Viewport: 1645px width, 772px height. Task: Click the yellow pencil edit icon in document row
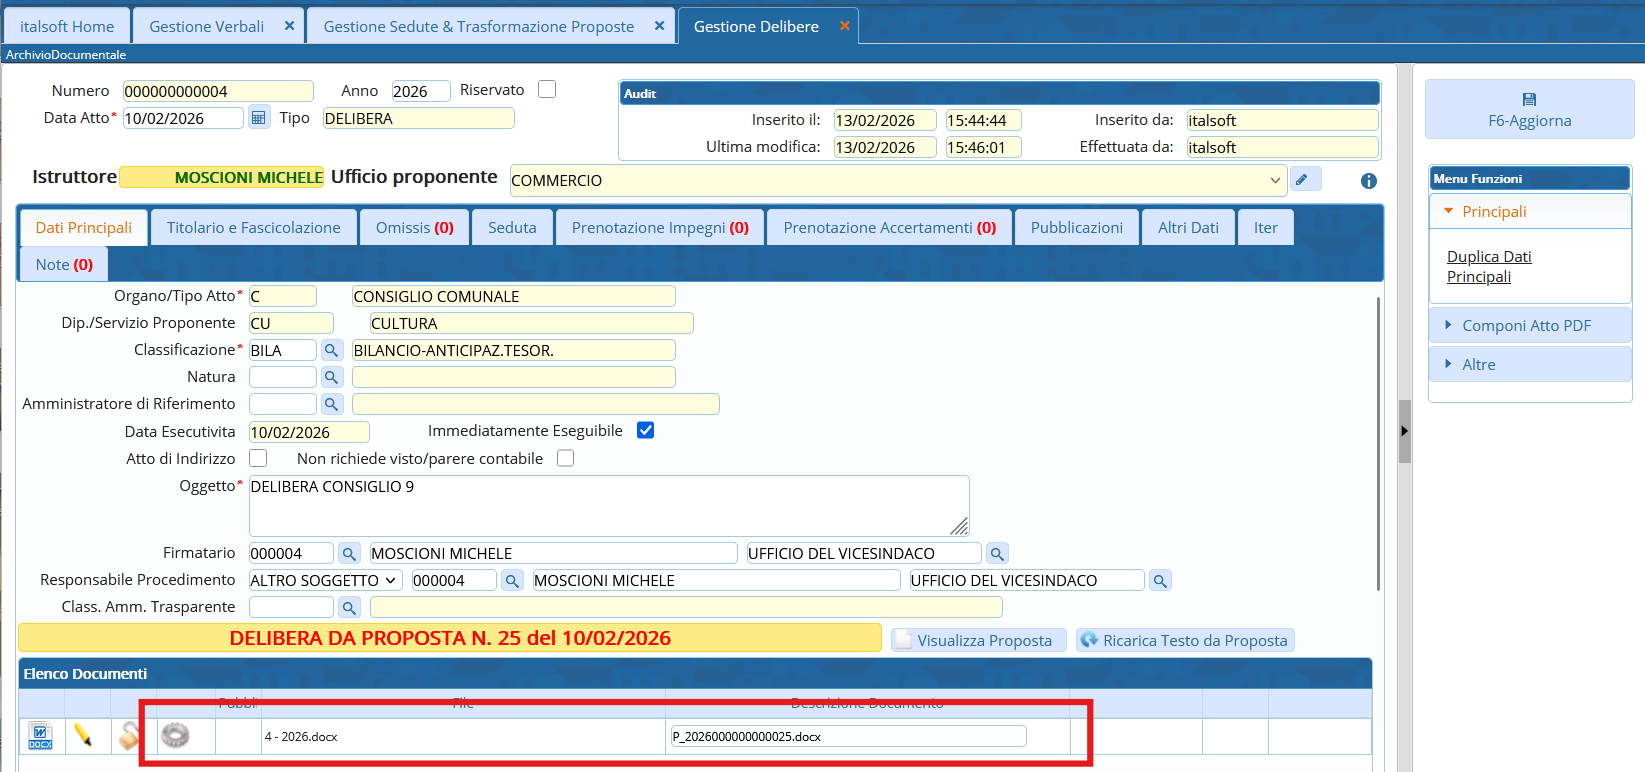[x=83, y=736]
